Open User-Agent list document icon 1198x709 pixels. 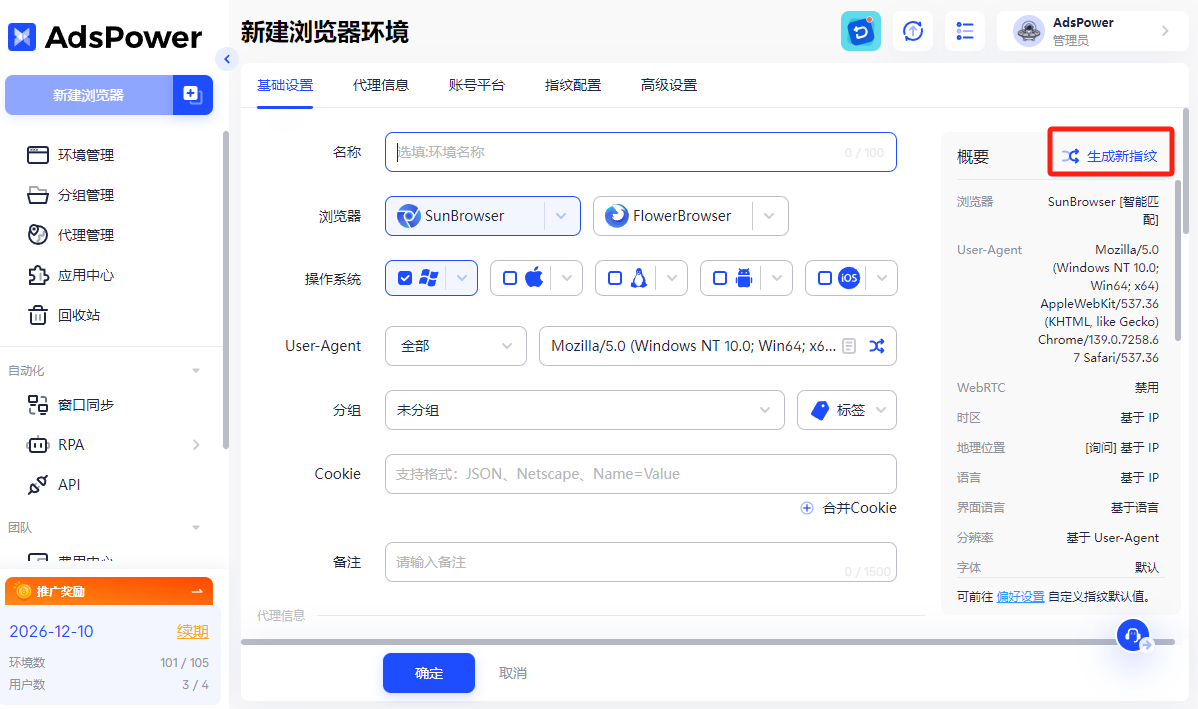849,346
